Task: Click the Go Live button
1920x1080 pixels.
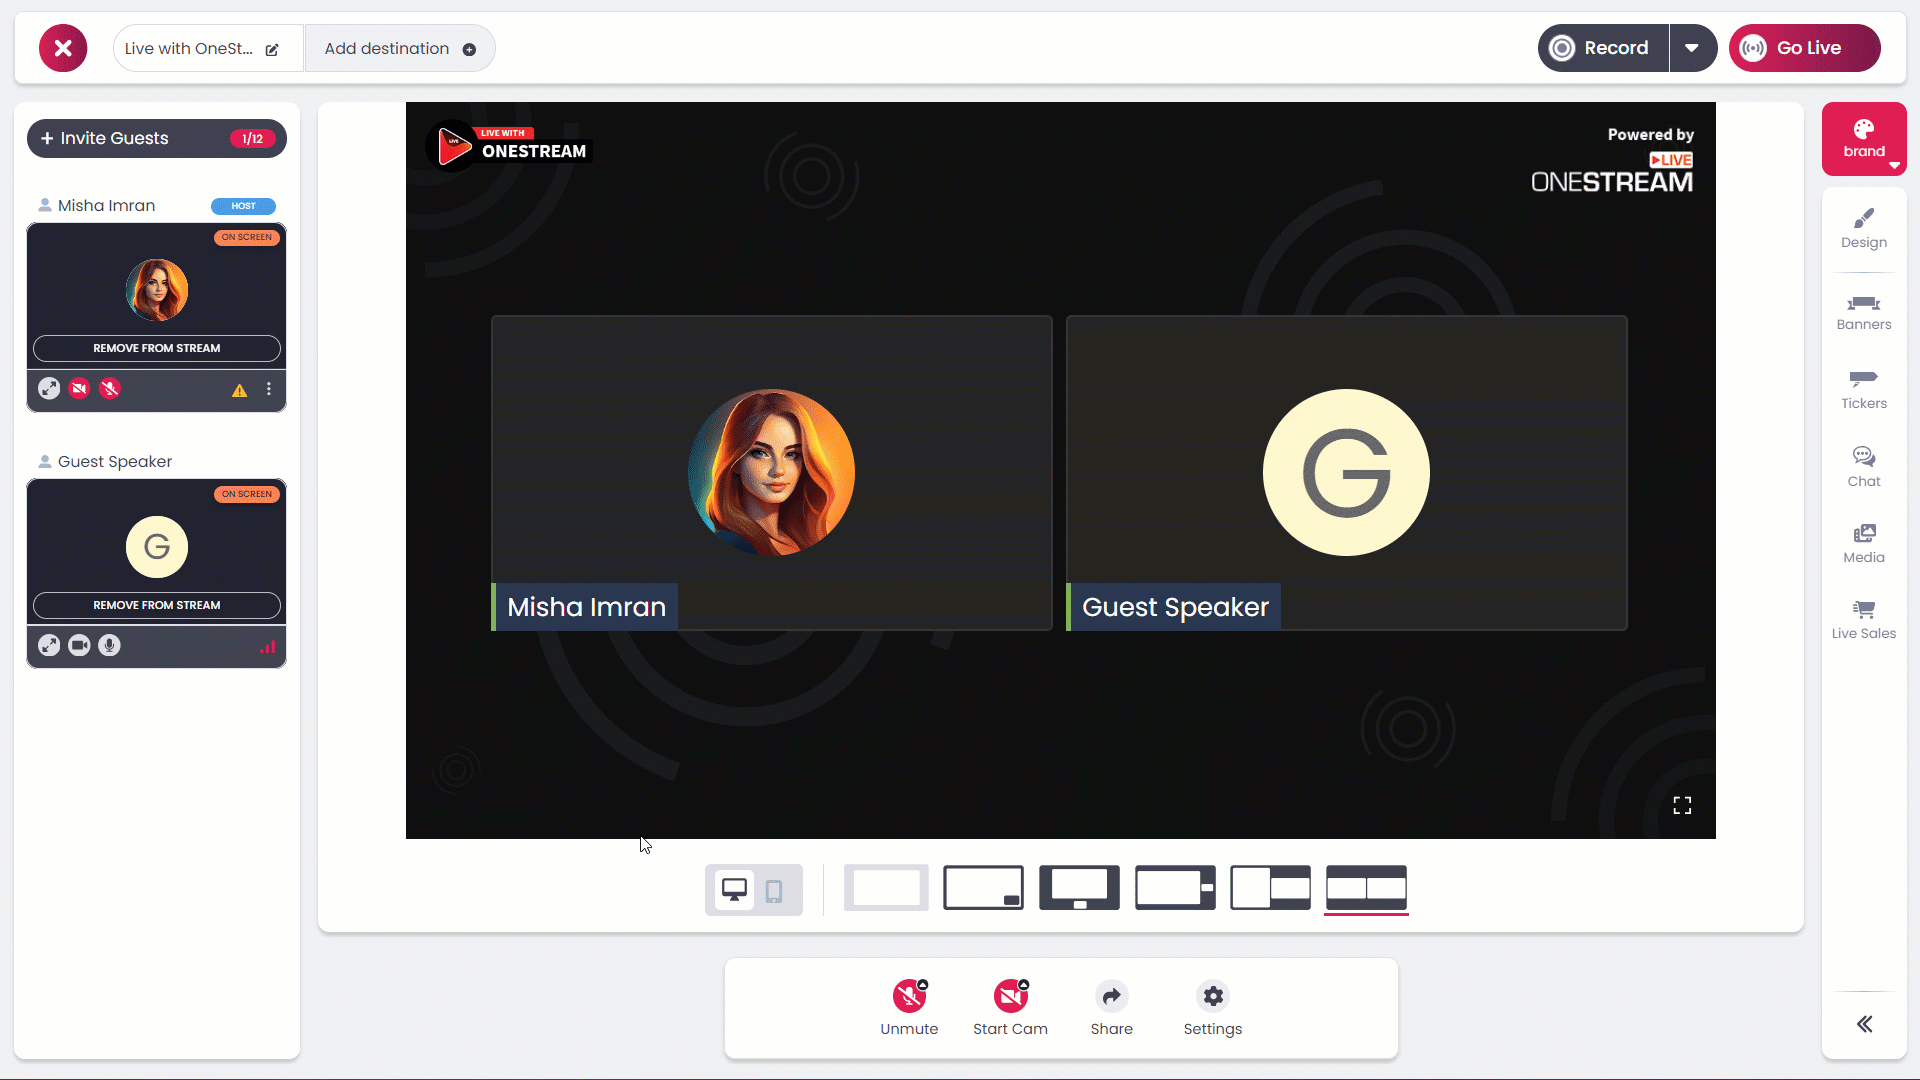Action: coord(1805,48)
